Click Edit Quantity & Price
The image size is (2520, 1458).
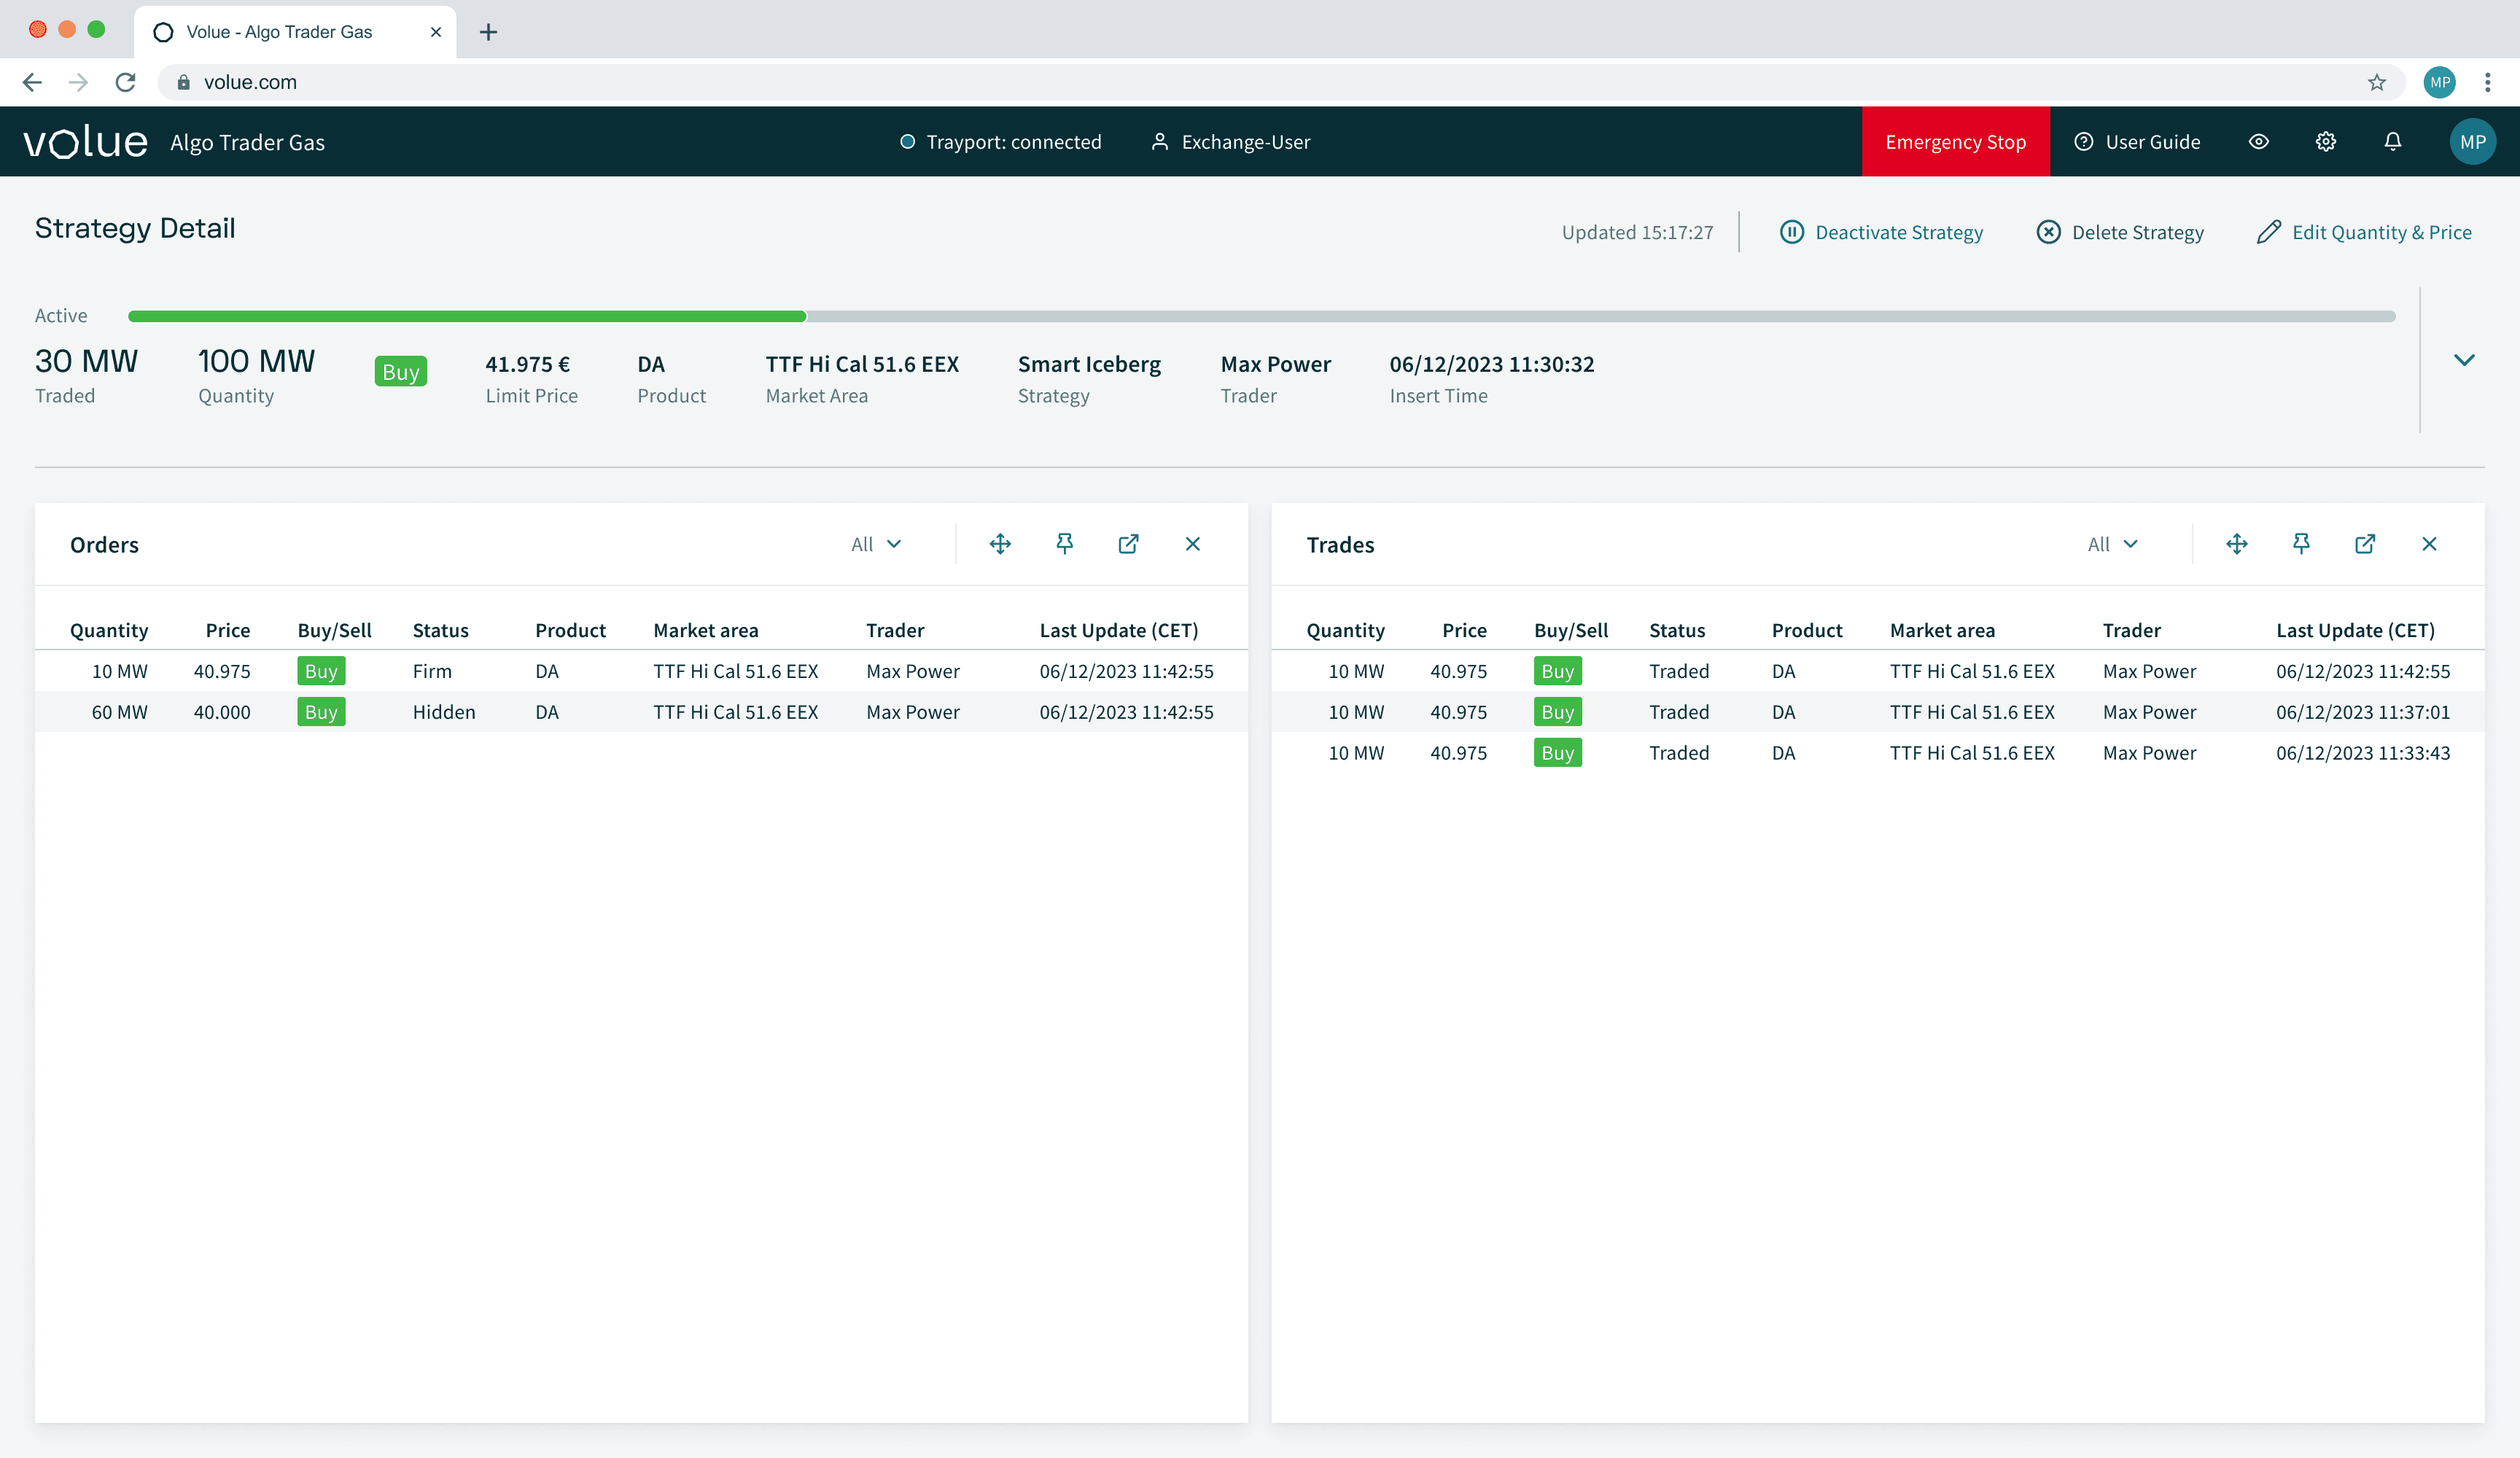(2364, 232)
